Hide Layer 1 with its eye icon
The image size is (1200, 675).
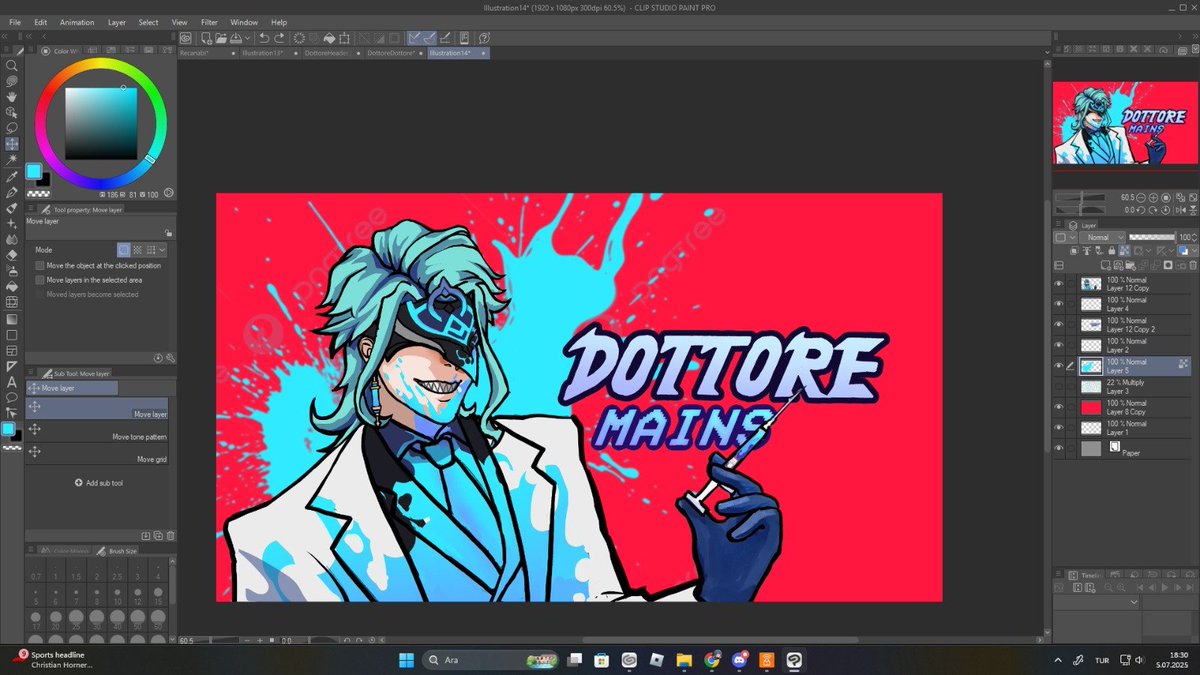(1059, 428)
